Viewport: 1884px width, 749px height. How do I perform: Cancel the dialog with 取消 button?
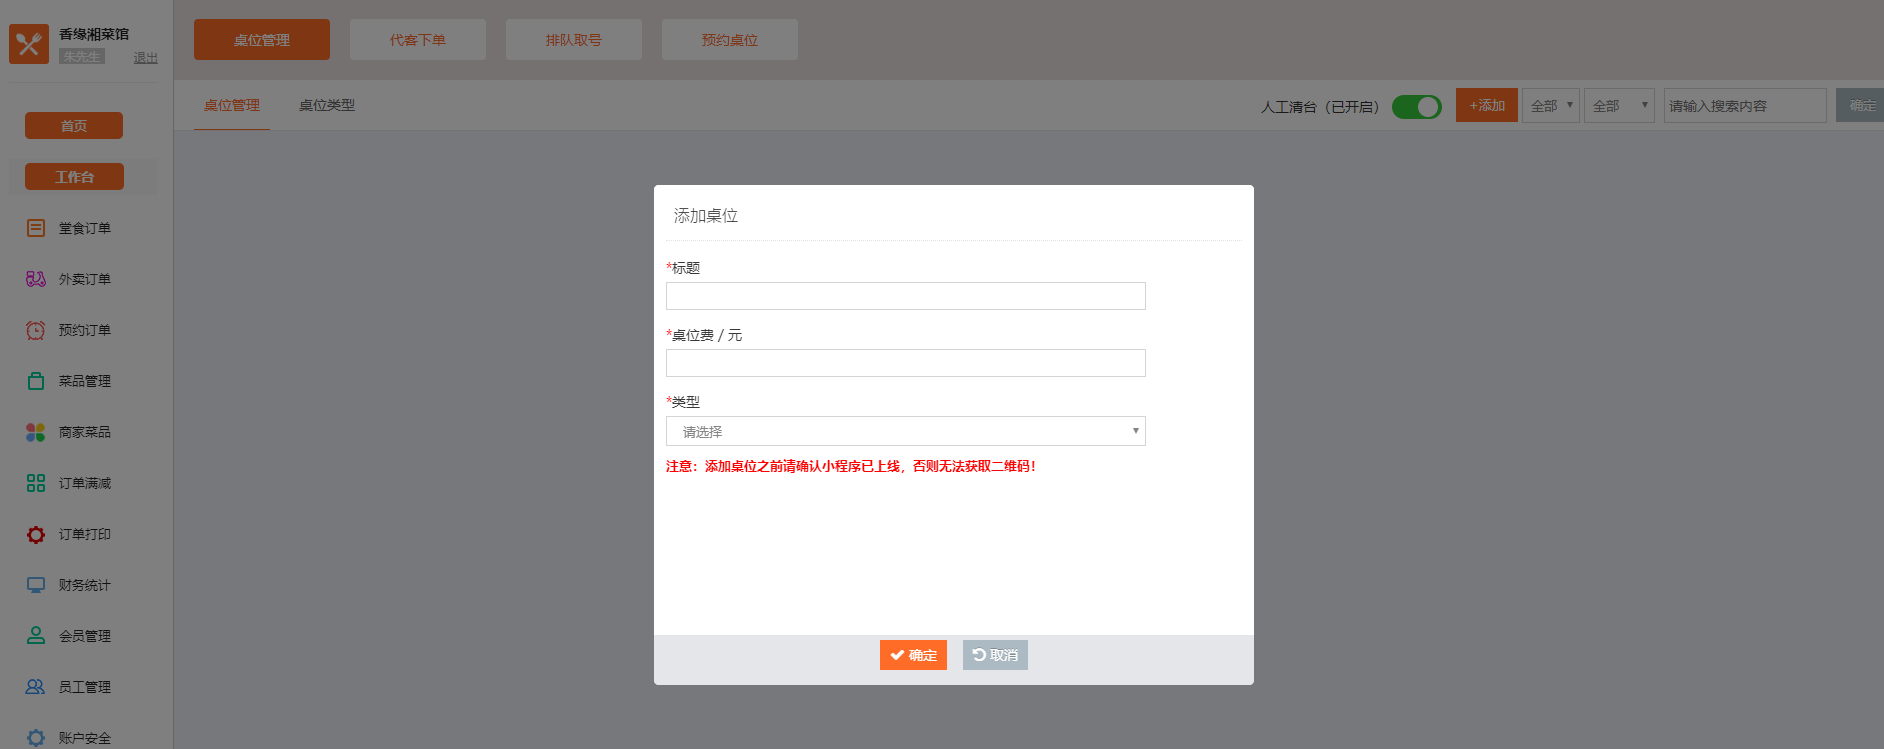pos(995,655)
